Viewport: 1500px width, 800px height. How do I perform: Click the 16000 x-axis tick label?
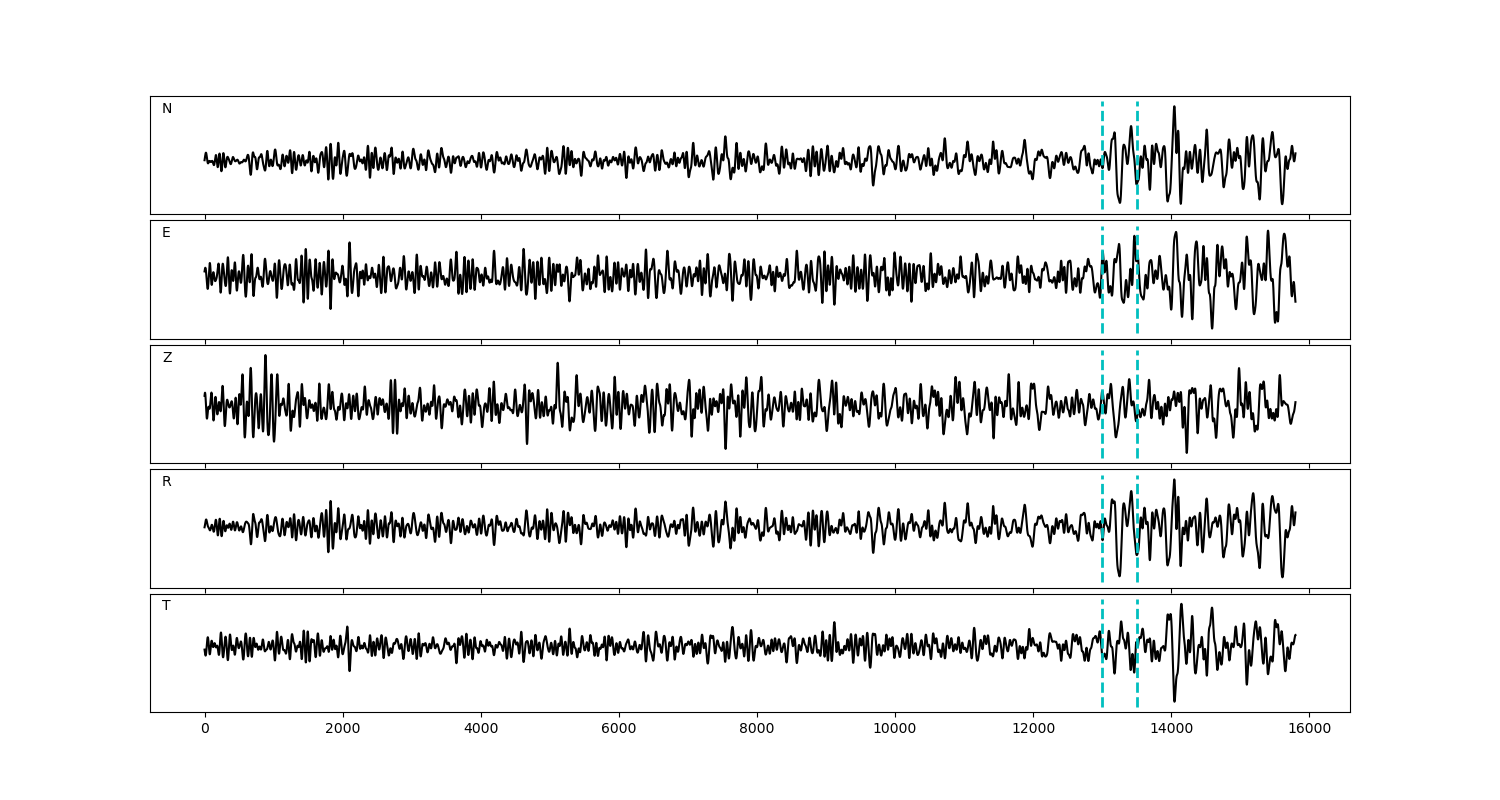(1309, 729)
